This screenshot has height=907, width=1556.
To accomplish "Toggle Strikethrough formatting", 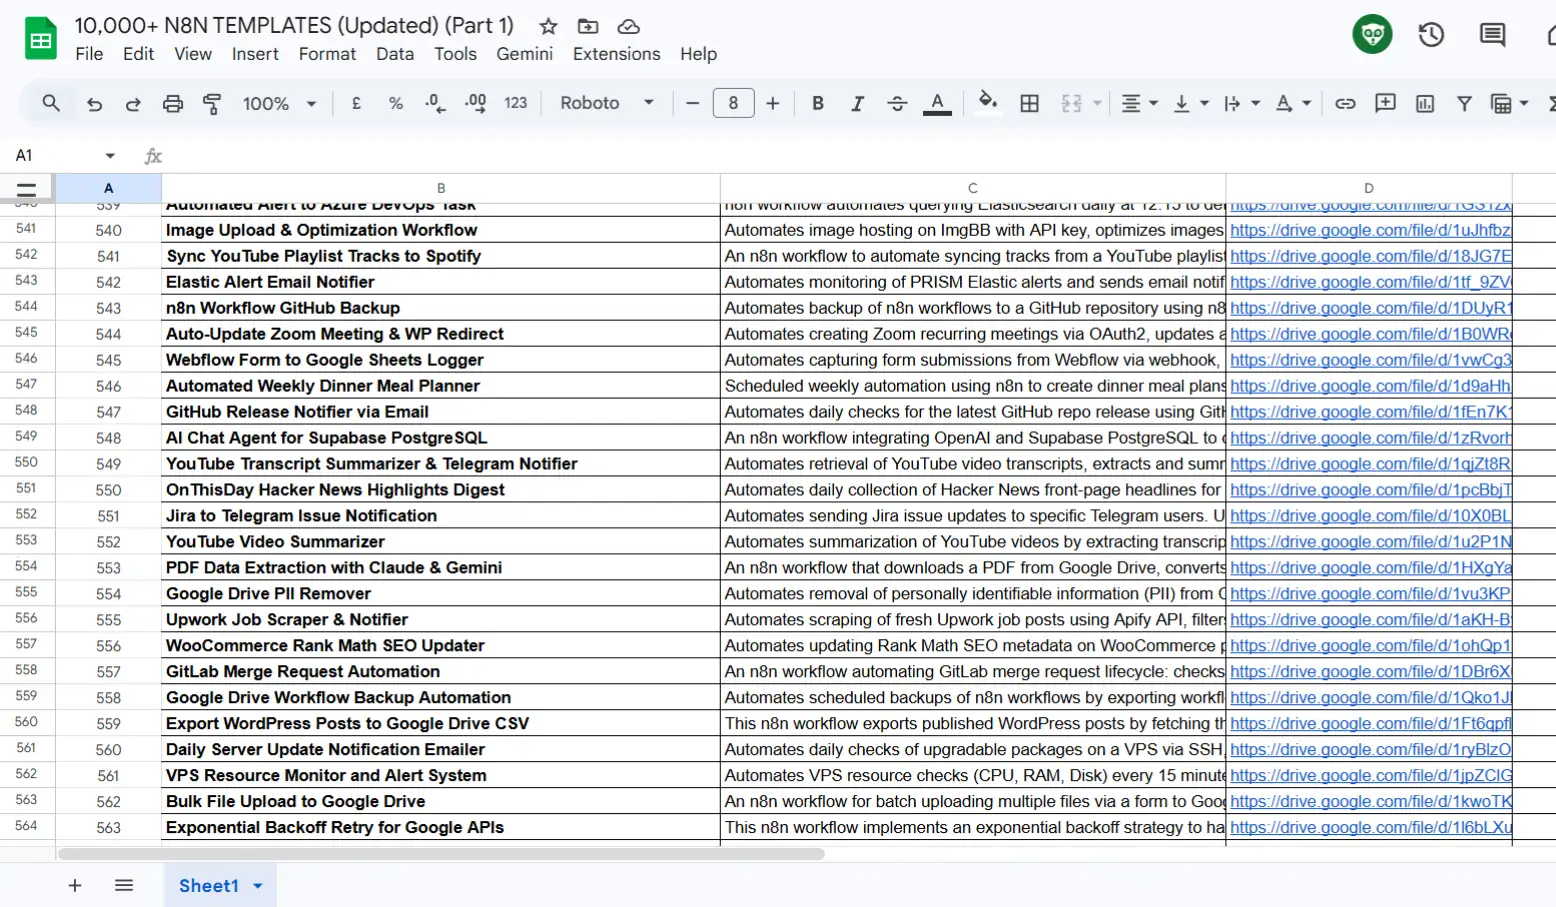I will 897,103.
